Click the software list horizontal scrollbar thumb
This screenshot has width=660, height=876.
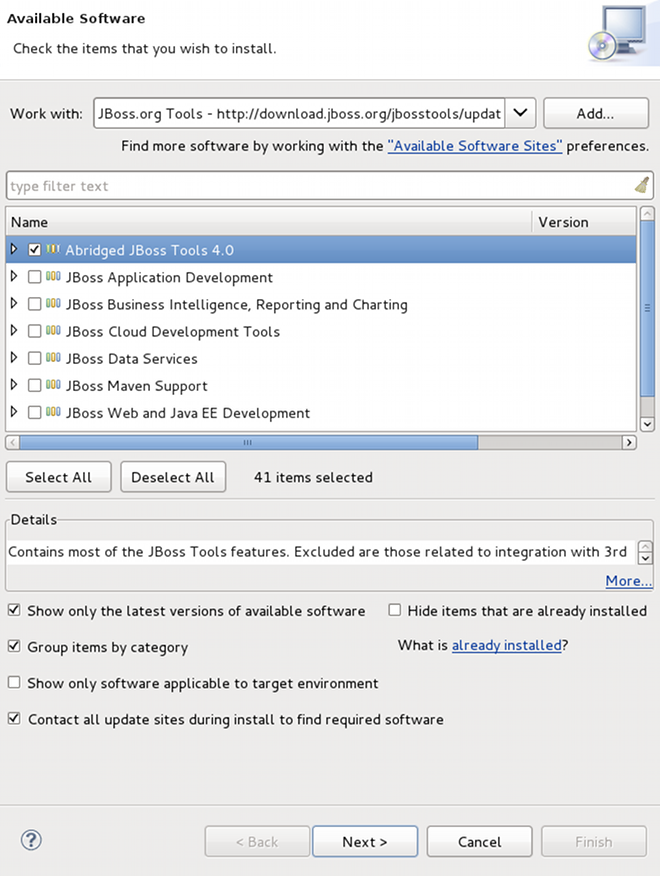click(x=248, y=442)
